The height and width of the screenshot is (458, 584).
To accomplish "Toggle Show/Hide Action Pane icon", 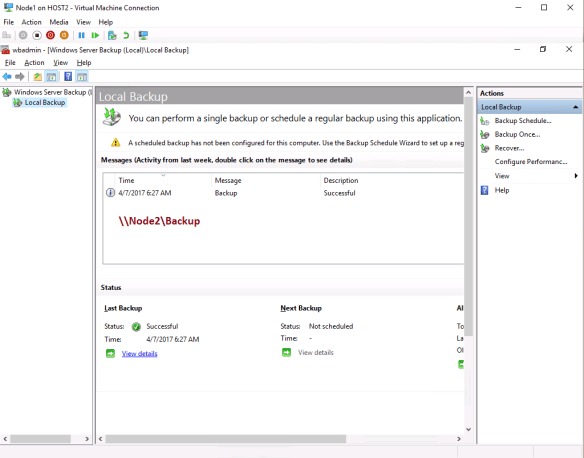I will [x=82, y=77].
